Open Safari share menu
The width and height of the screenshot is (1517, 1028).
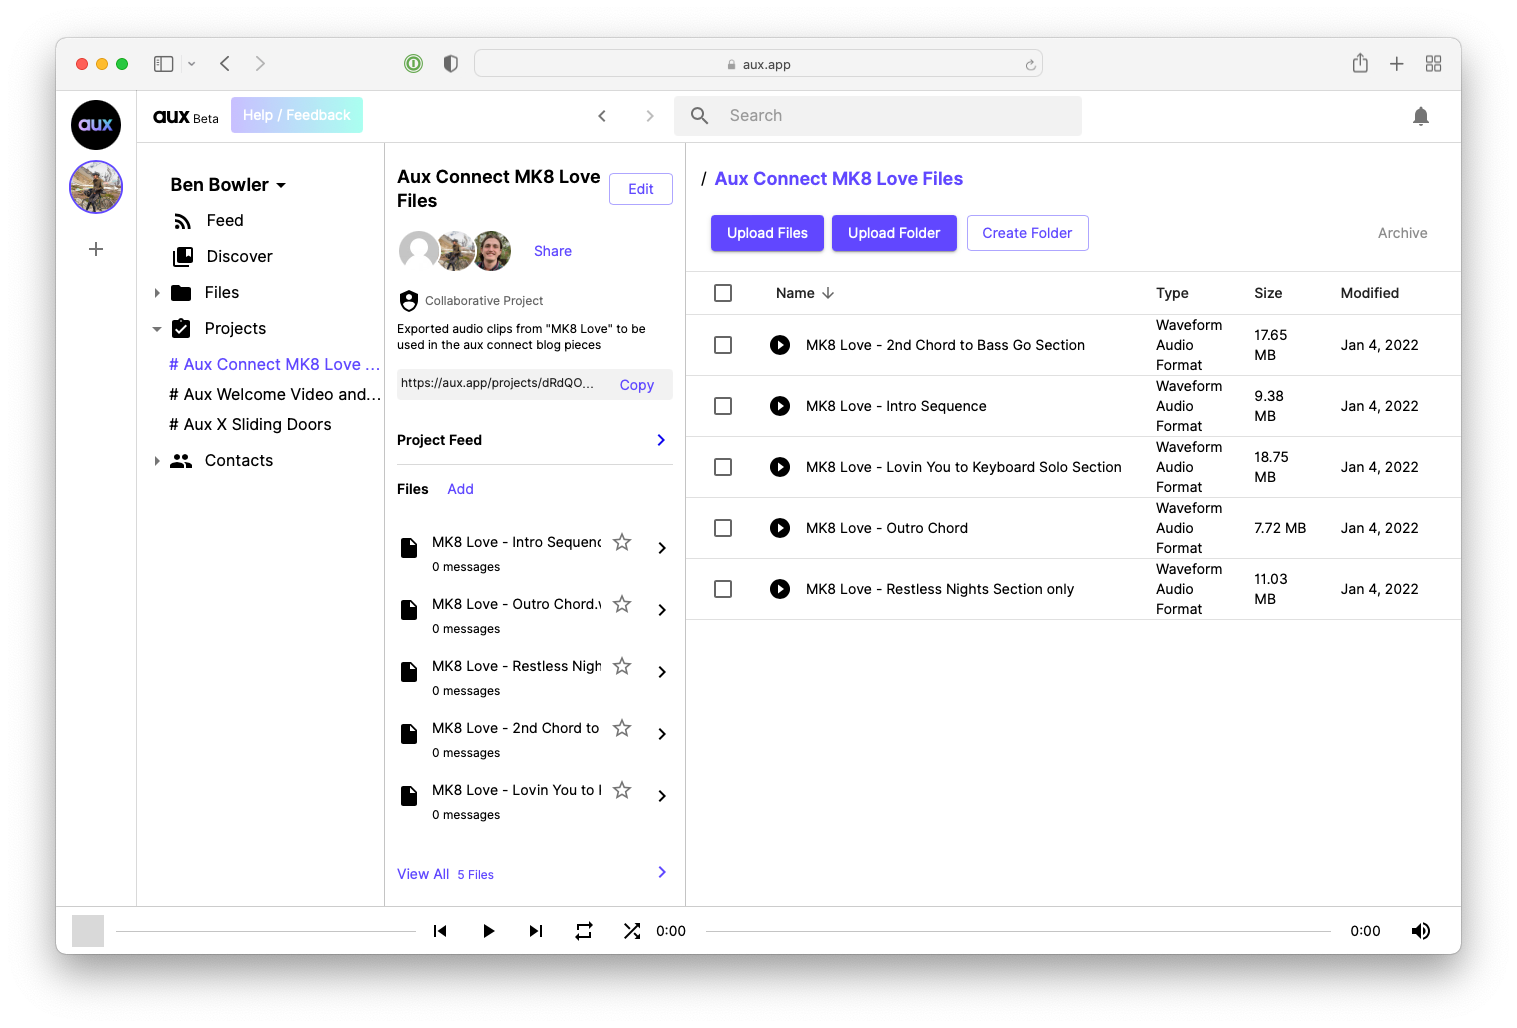pos(1360,63)
